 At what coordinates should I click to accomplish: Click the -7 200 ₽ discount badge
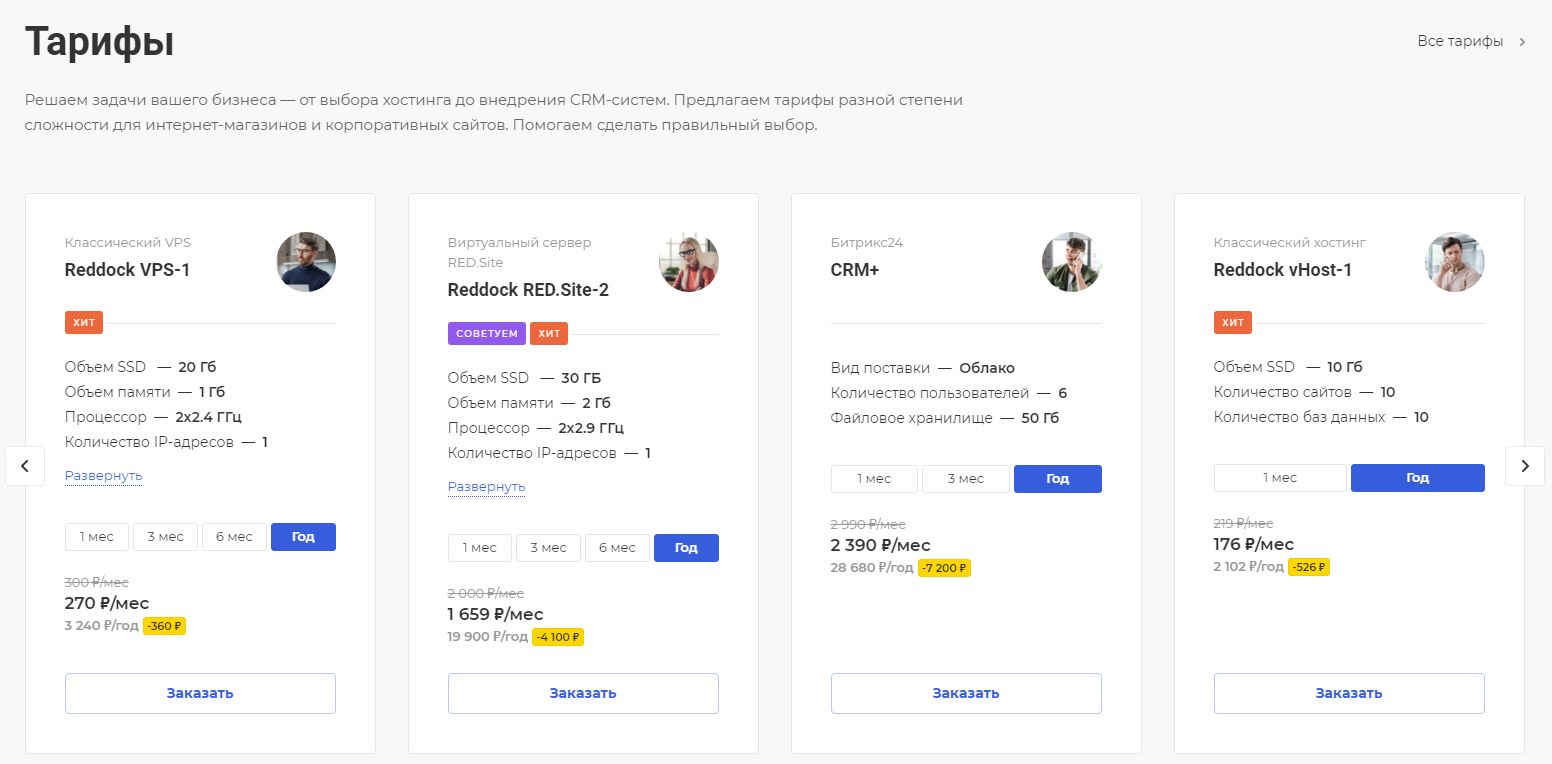(x=944, y=568)
